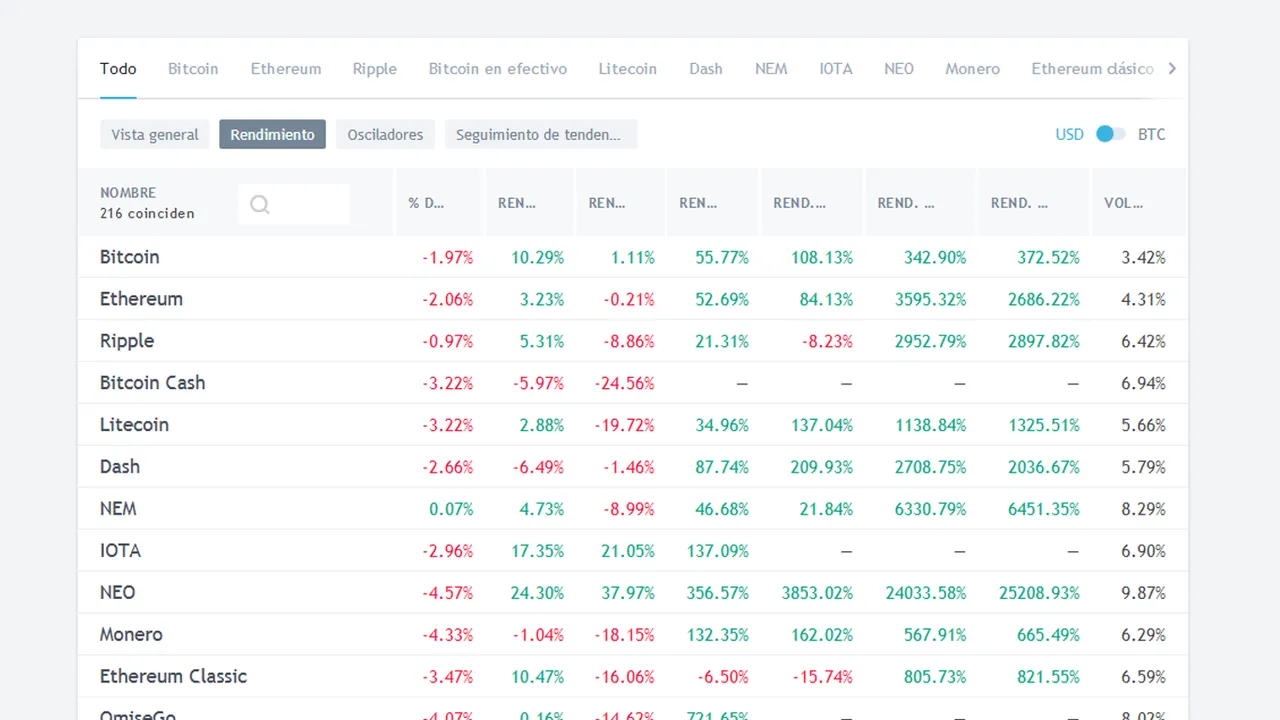Viewport: 1280px width, 720px height.
Task: Focus the name search input field
Action: coord(294,204)
